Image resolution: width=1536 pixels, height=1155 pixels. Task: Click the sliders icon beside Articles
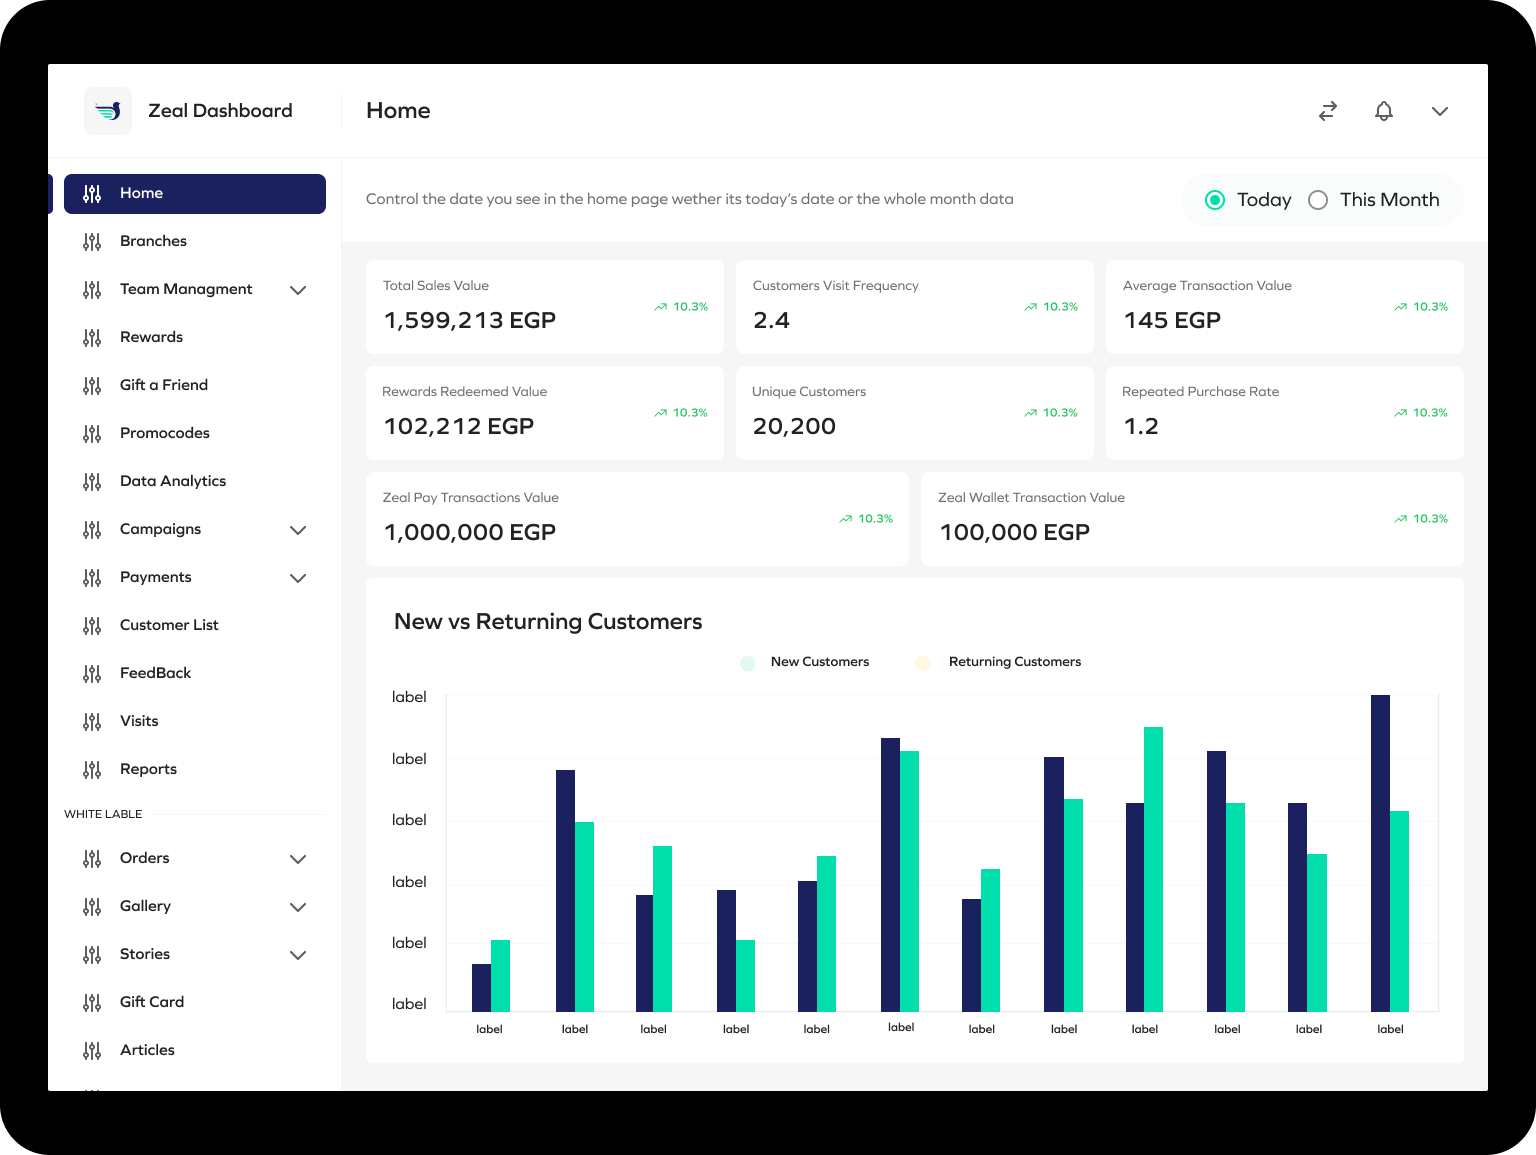point(92,1051)
